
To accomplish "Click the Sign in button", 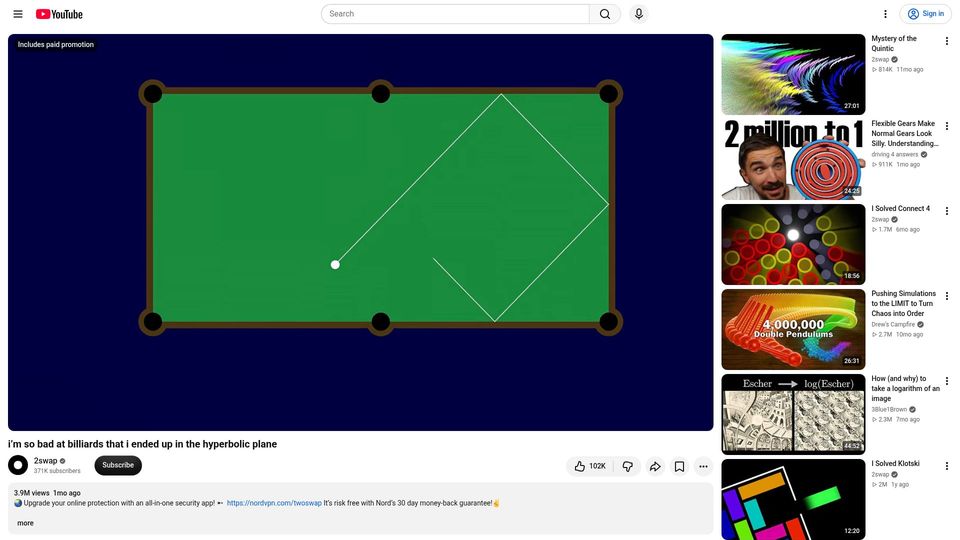I will click(926, 13).
